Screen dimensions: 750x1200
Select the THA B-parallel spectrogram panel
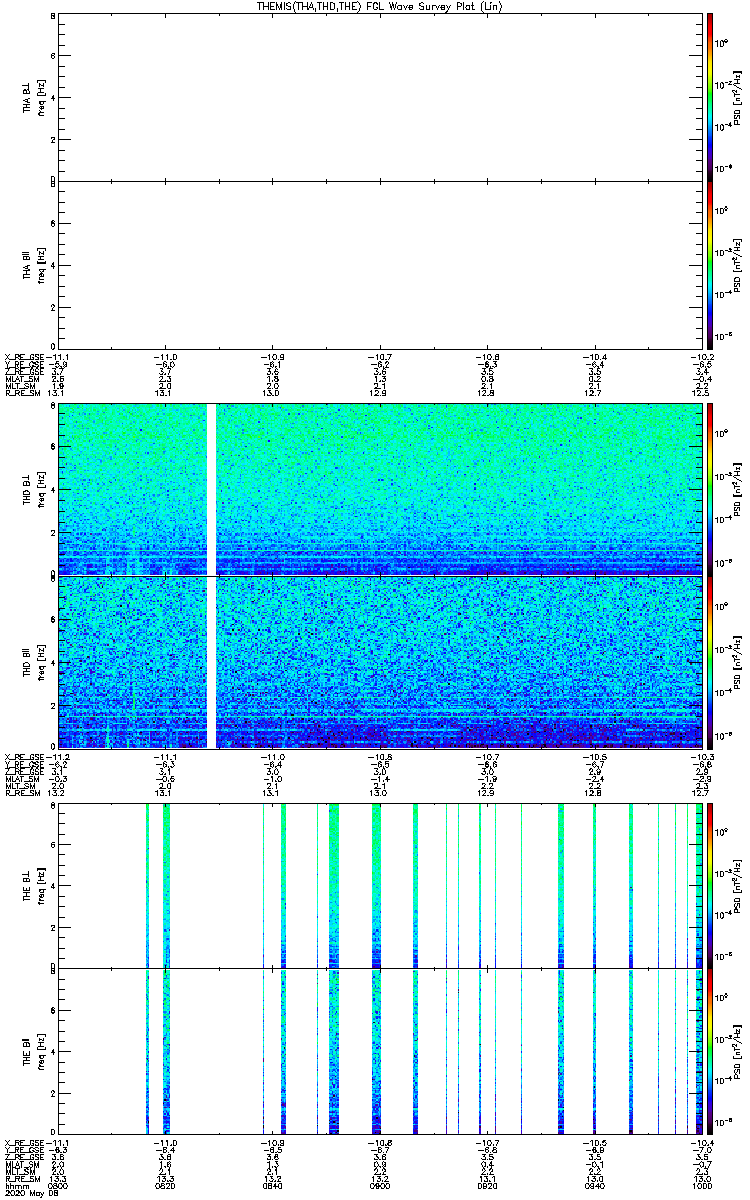[380, 264]
